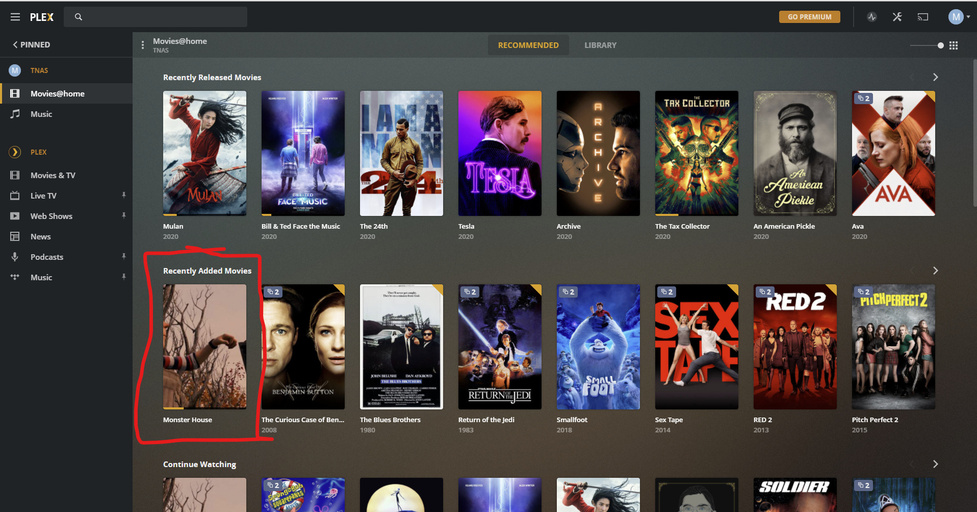Open the Cast player icon
977x512 pixels.
[x=923, y=17]
